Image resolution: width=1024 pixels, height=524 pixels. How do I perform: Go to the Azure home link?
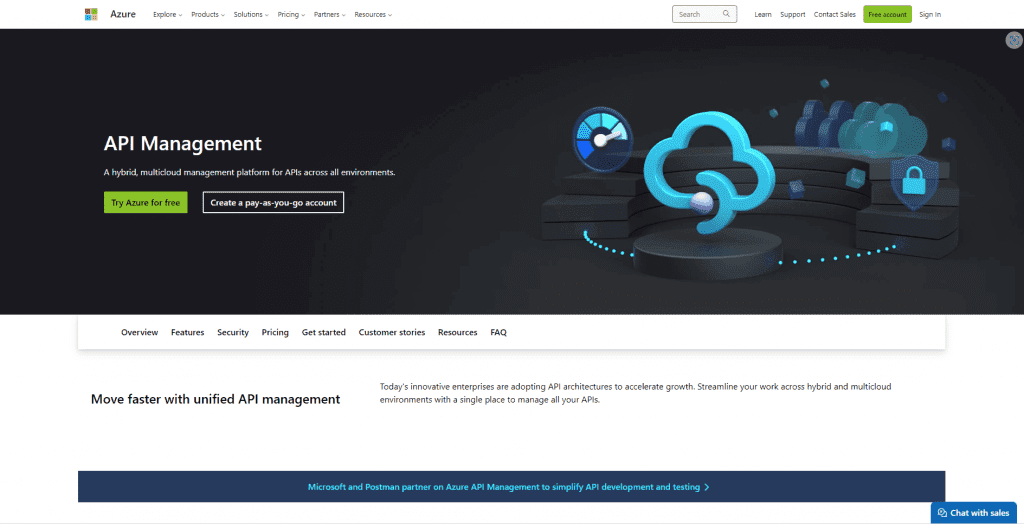[x=123, y=14]
